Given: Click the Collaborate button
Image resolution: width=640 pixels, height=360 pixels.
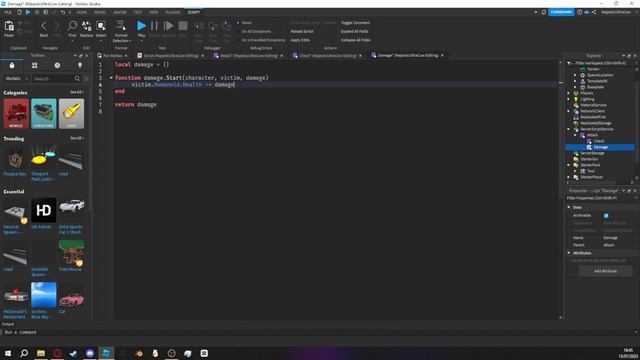Looking at the screenshot, I should tap(561, 12).
